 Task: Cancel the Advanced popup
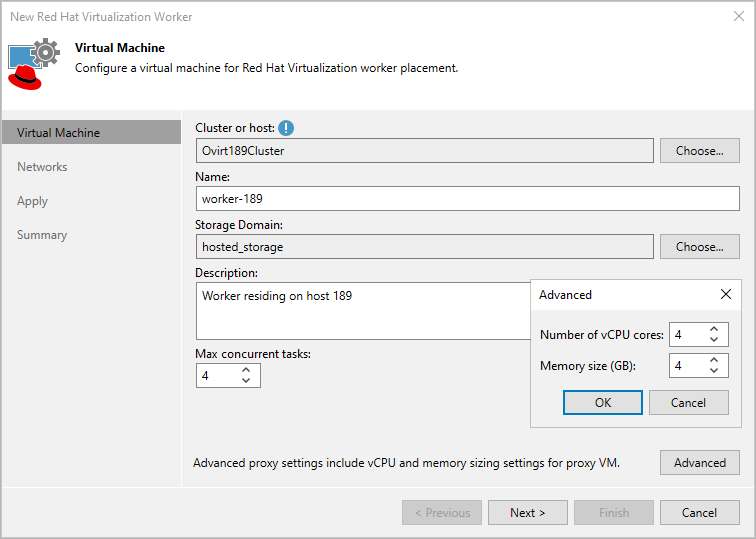click(688, 403)
